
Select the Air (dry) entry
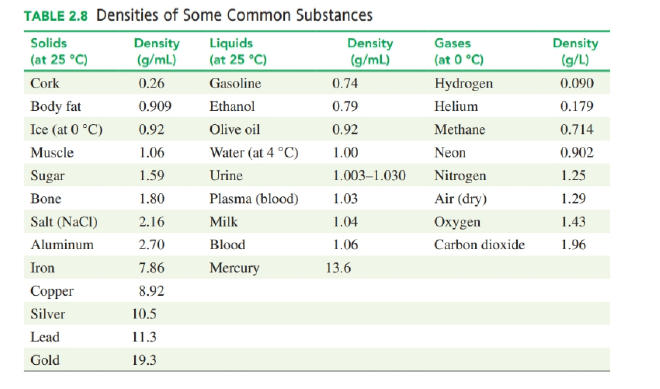[x=460, y=199]
